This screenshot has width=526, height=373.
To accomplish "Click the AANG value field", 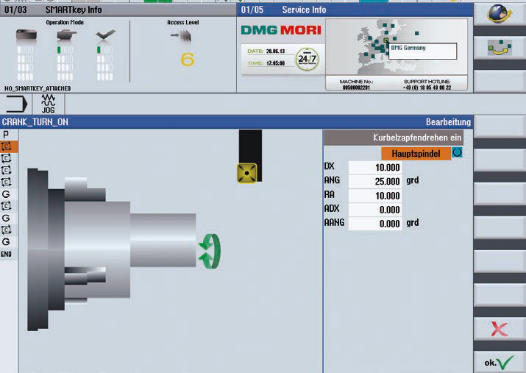I will [x=375, y=223].
